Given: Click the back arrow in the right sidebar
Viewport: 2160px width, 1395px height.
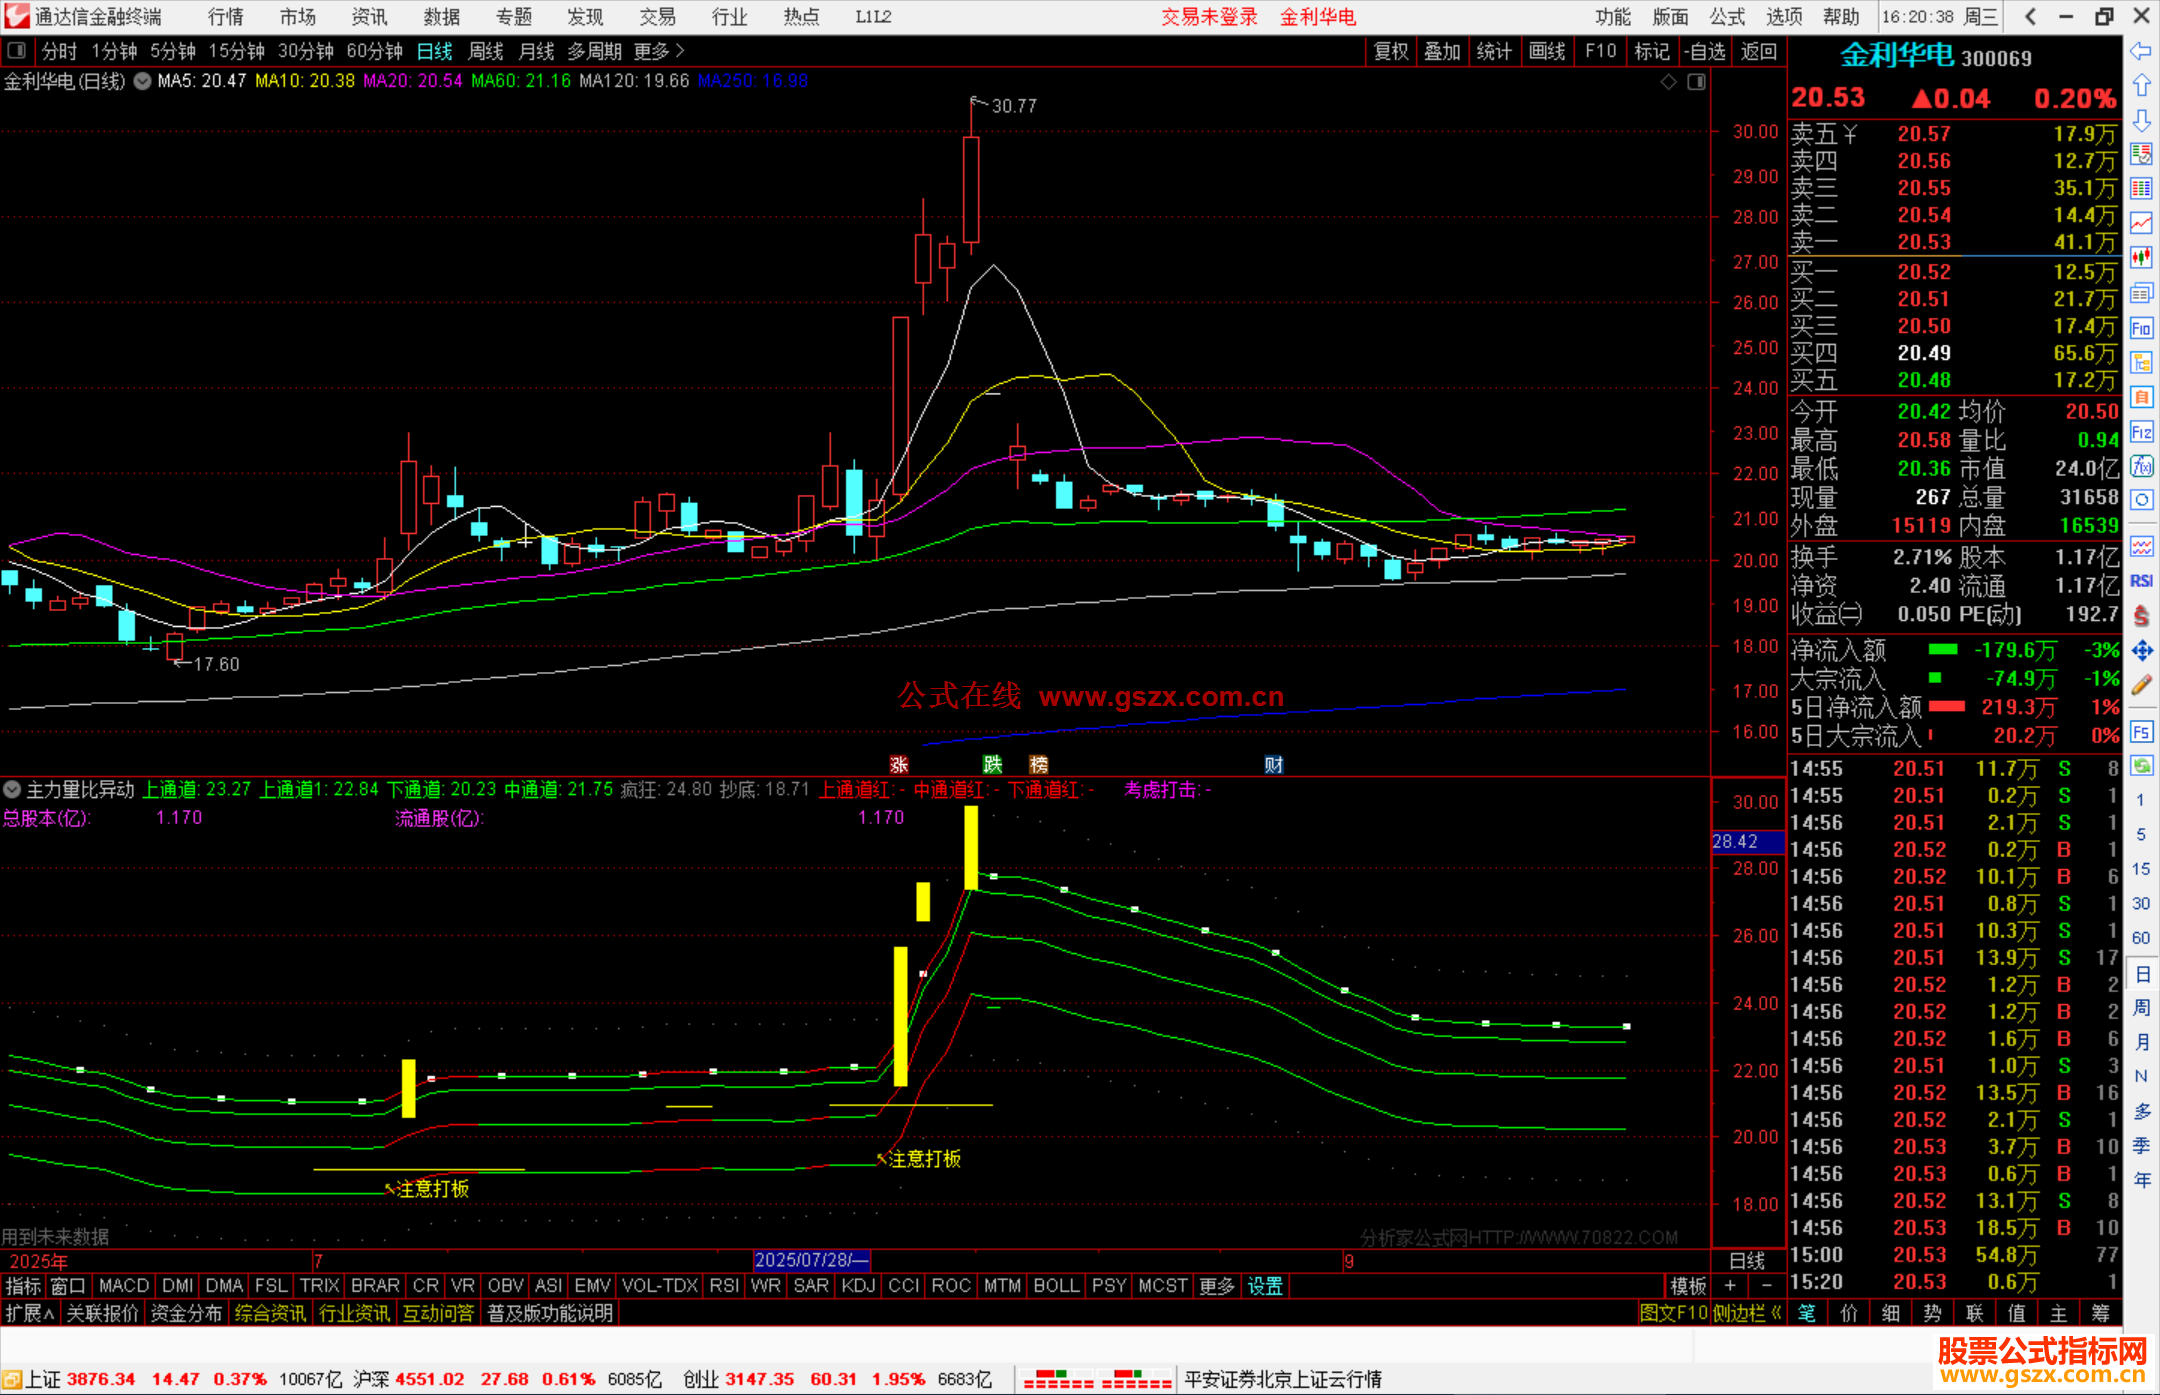Looking at the screenshot, I should (2141, 51).
